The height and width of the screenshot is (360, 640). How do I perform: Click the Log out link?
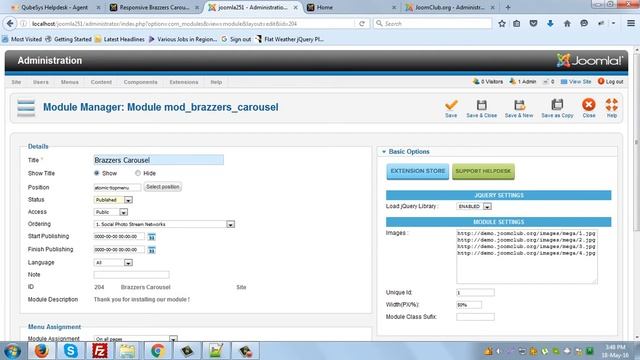(x=611, y=82)
